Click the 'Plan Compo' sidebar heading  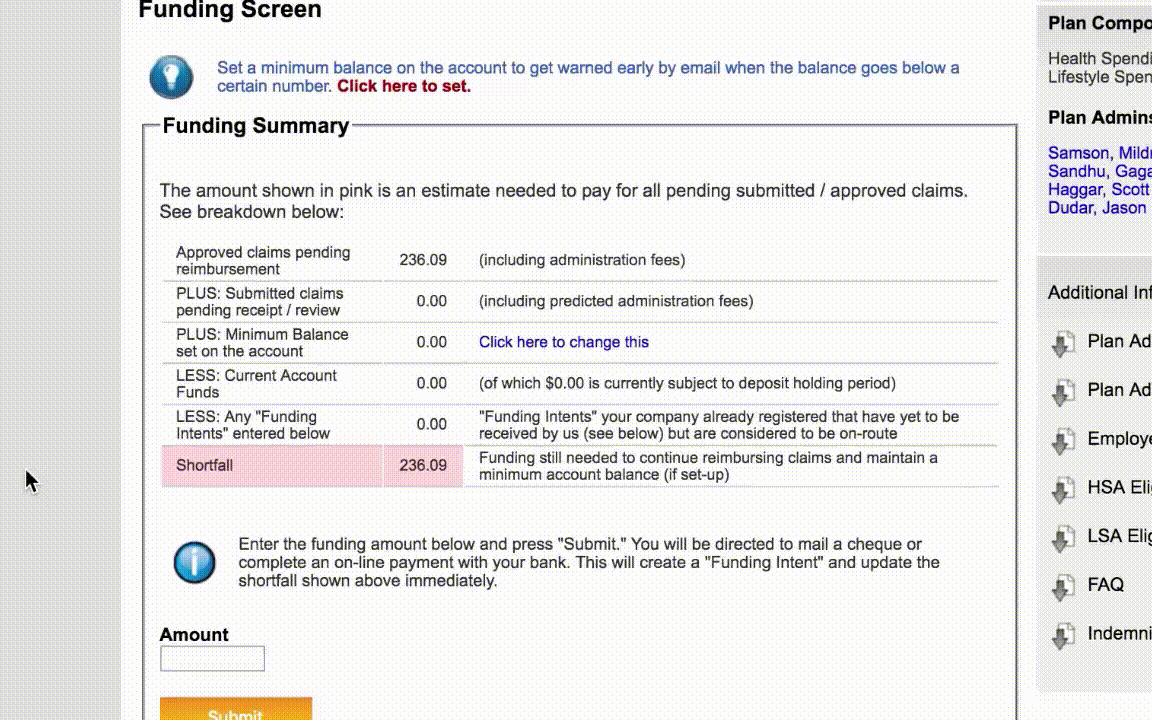(1100, 23)
